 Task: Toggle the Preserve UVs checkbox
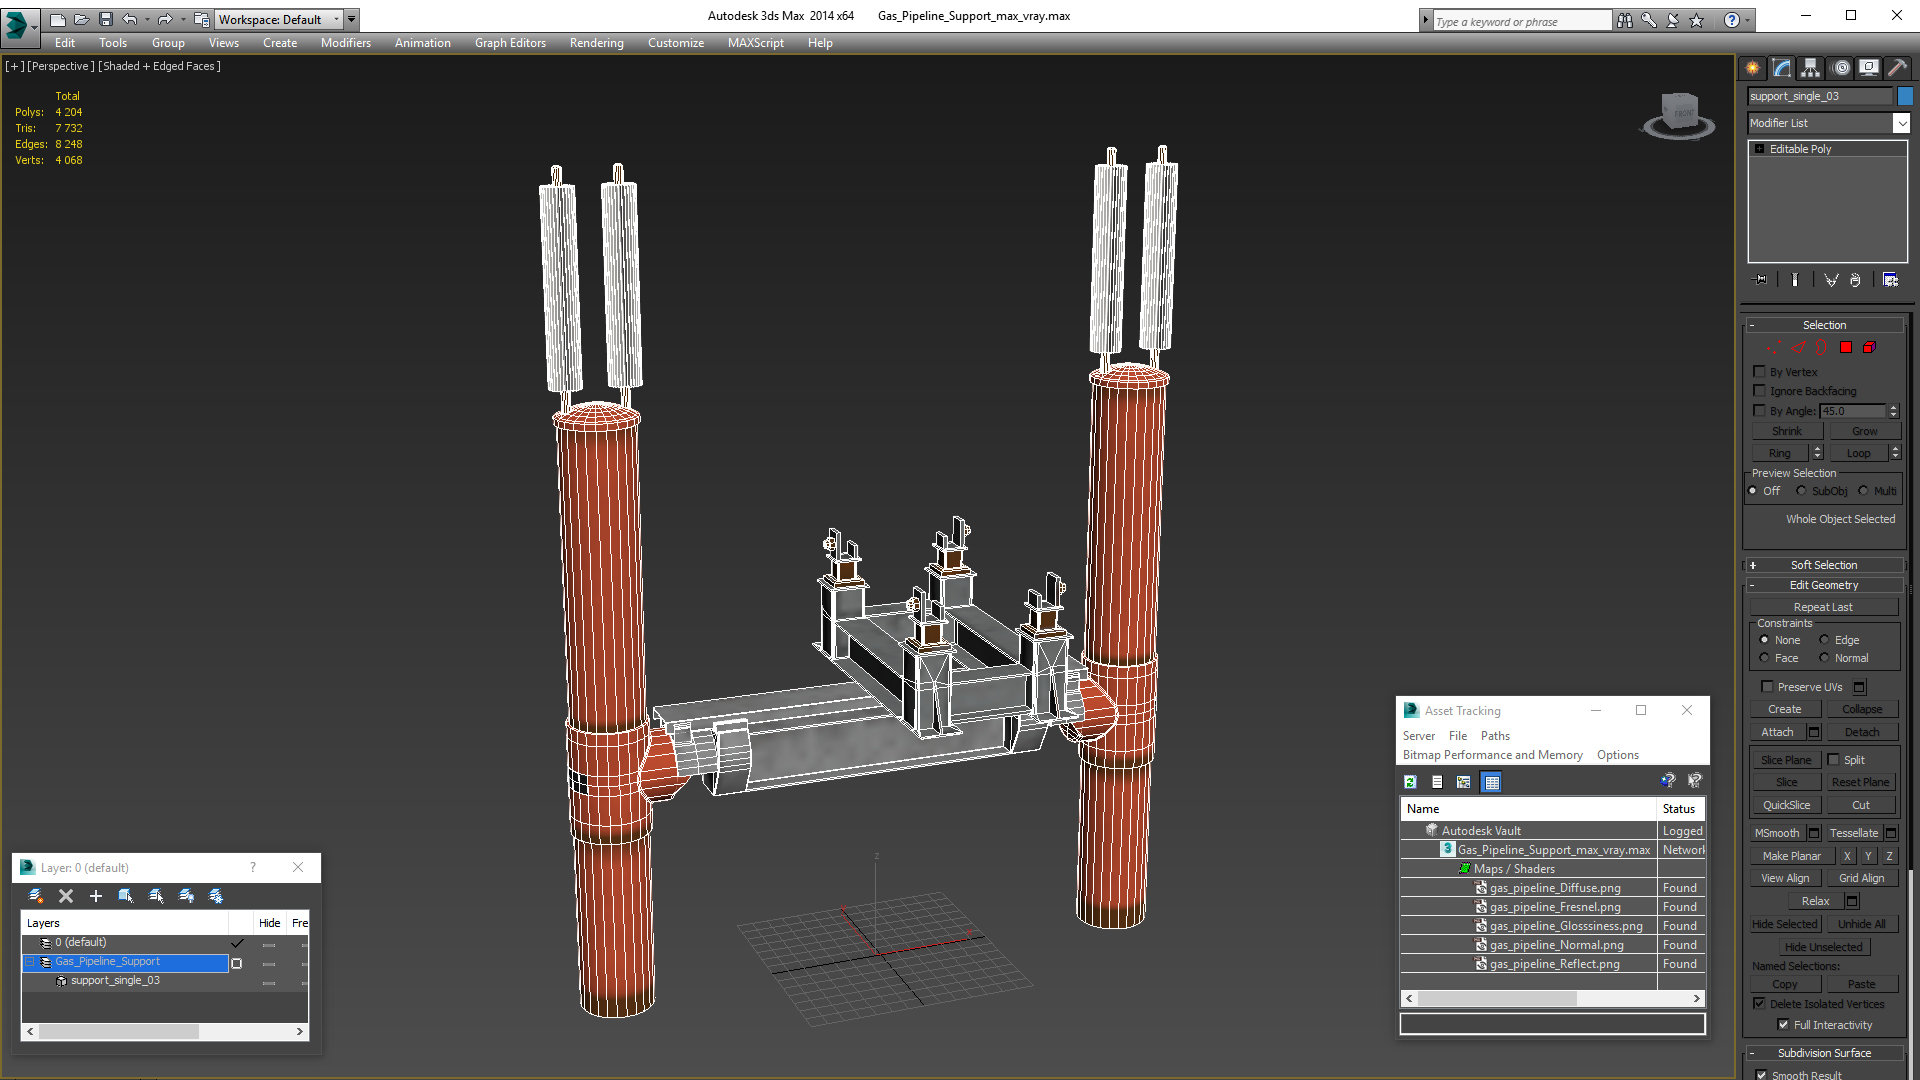point(1767,687)
